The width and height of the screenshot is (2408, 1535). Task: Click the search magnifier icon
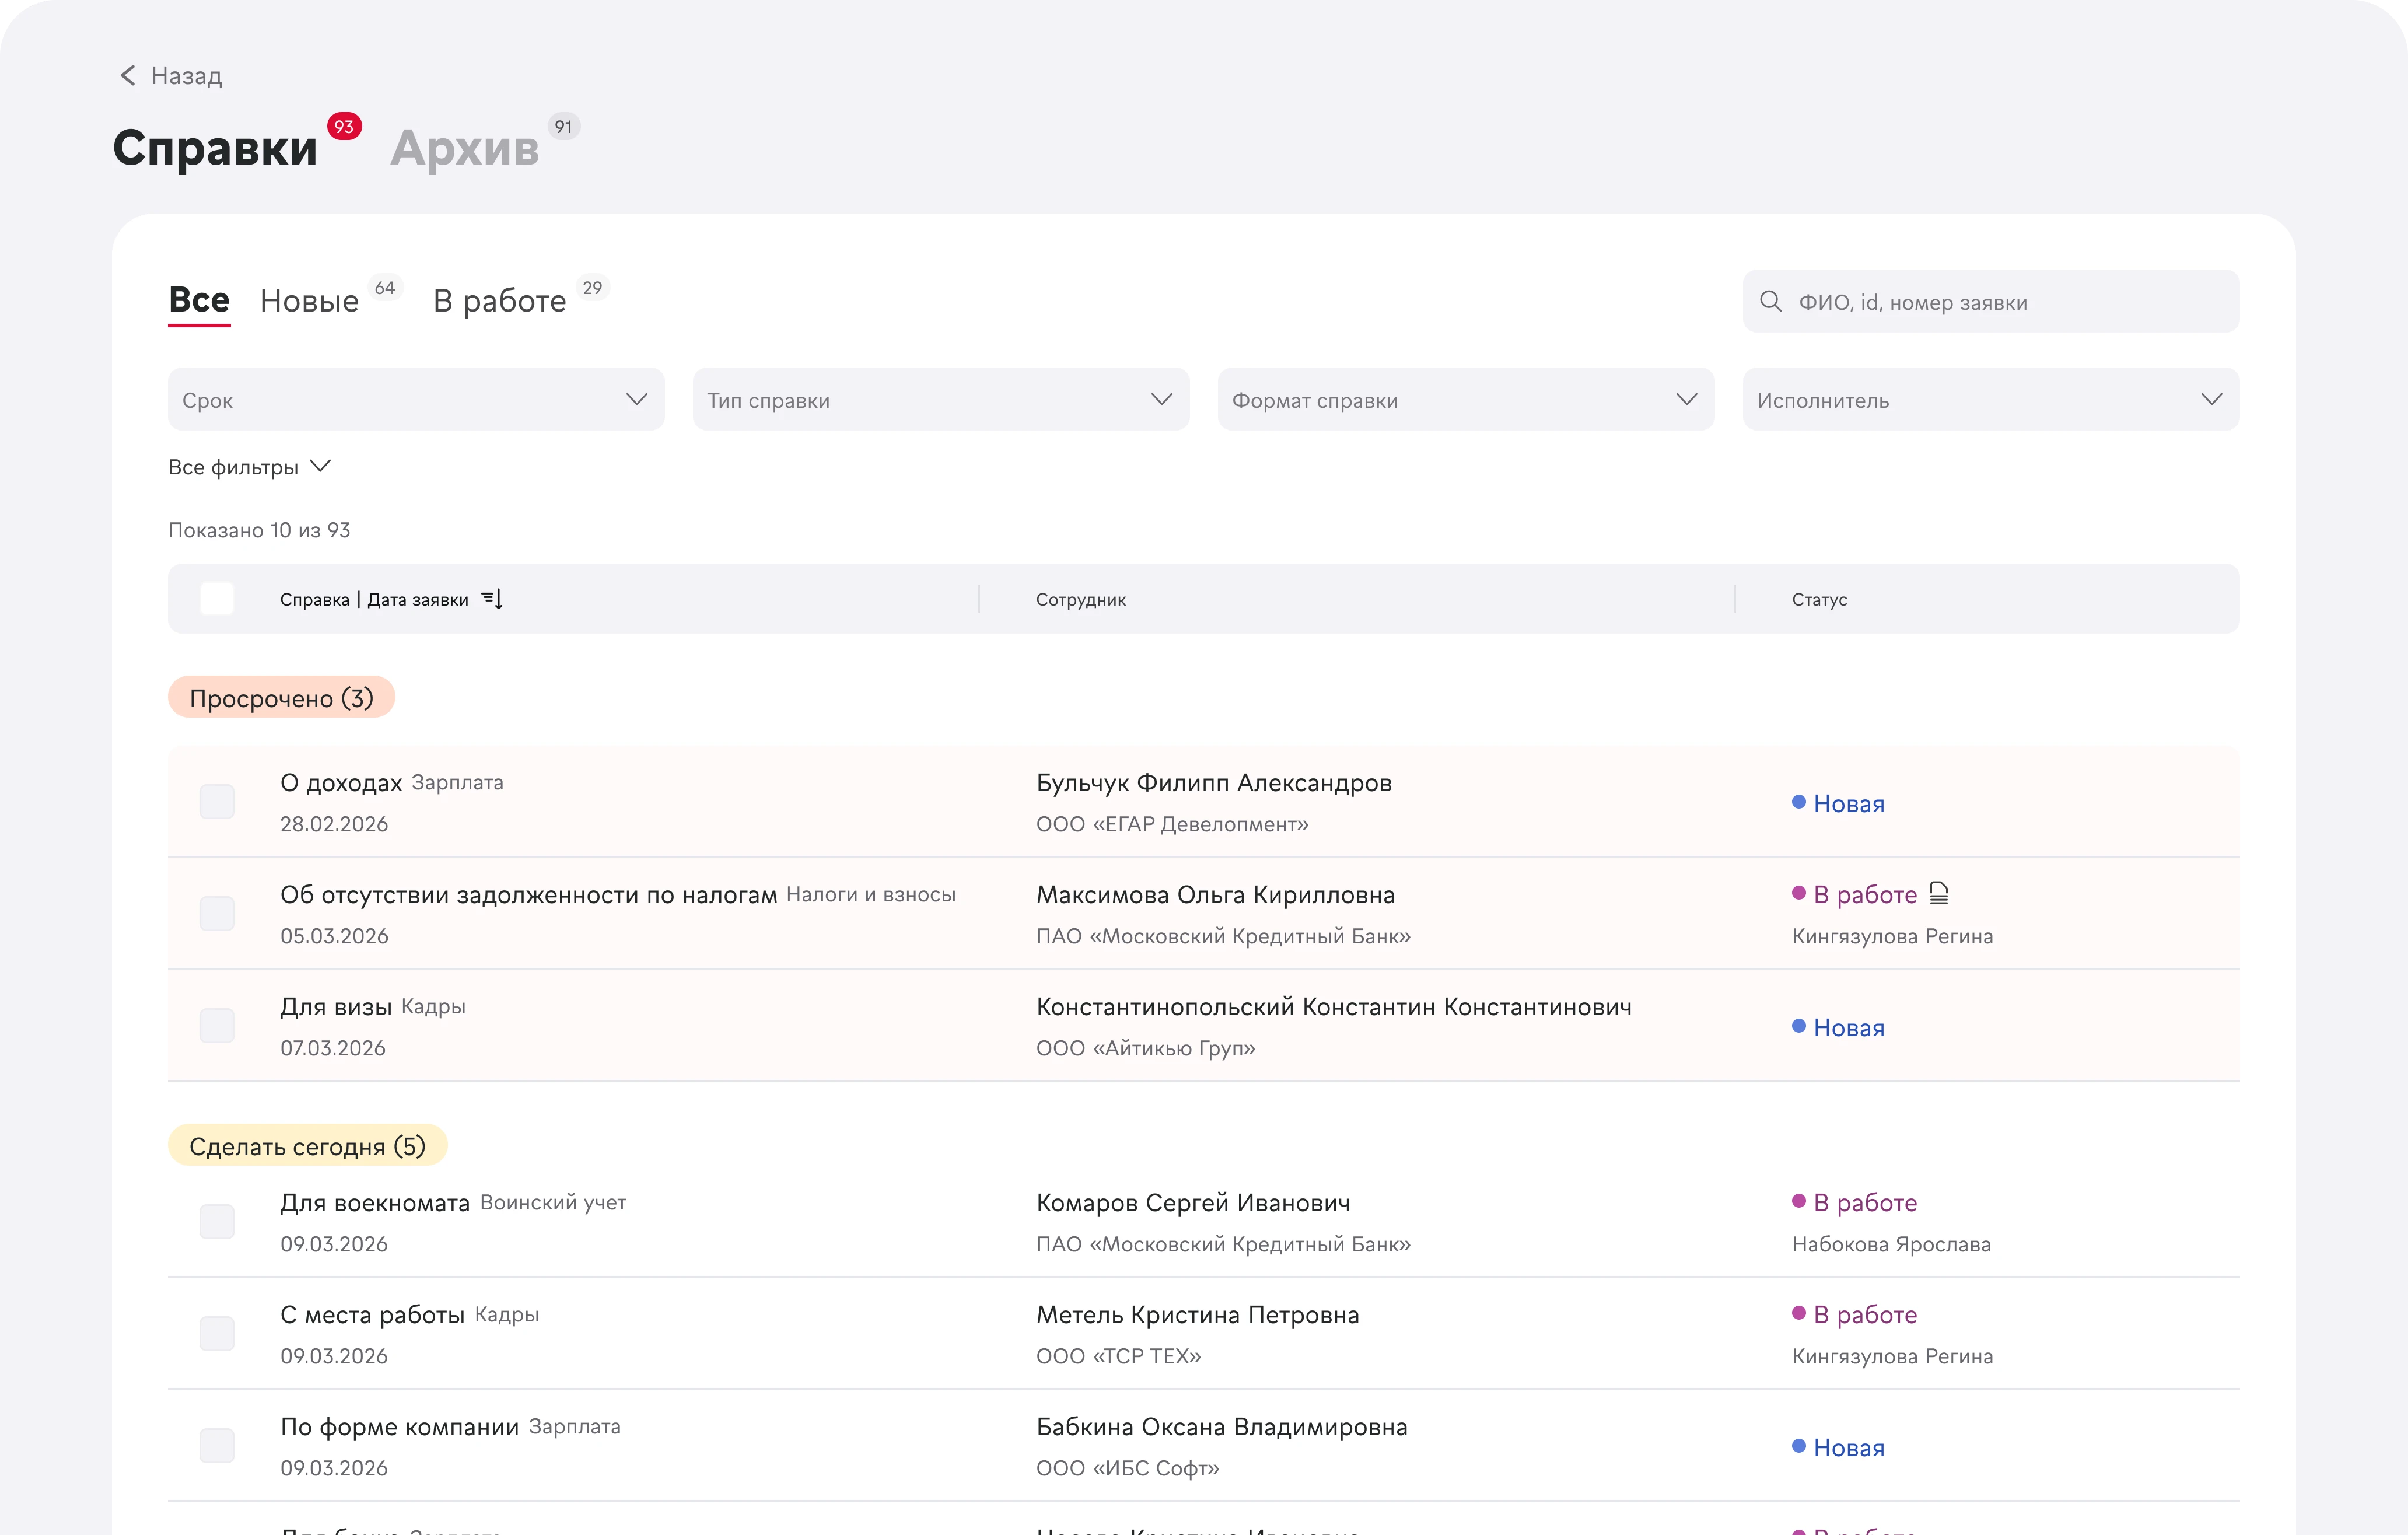[1770, 301]
